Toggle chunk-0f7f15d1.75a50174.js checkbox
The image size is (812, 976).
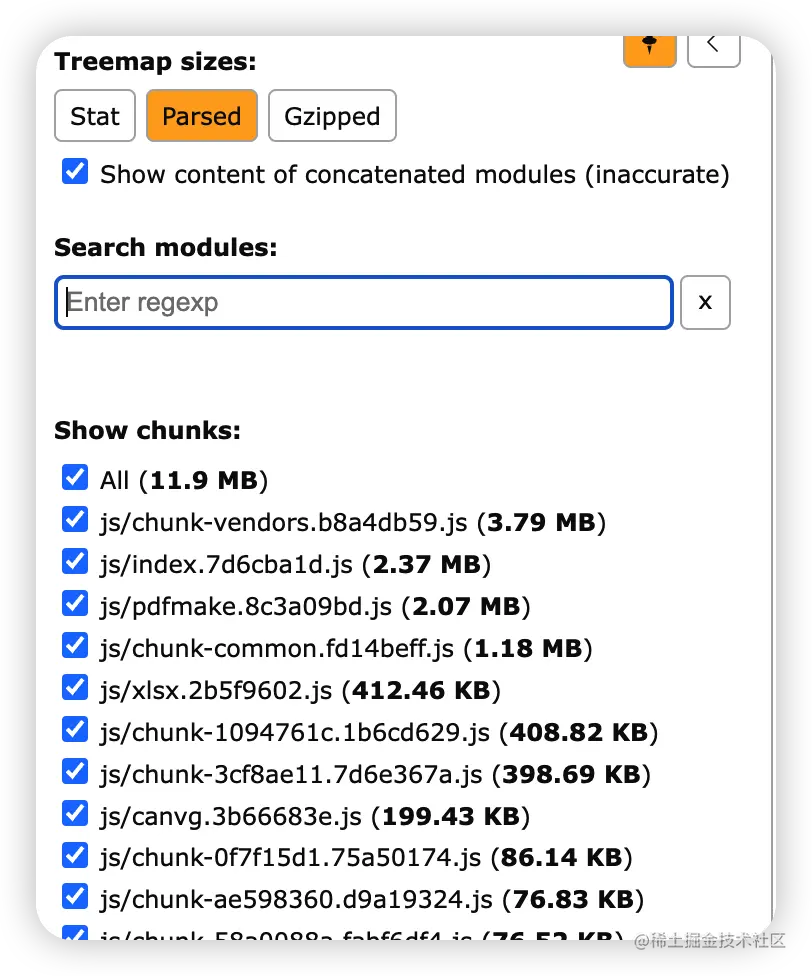(x=75, y=855)
